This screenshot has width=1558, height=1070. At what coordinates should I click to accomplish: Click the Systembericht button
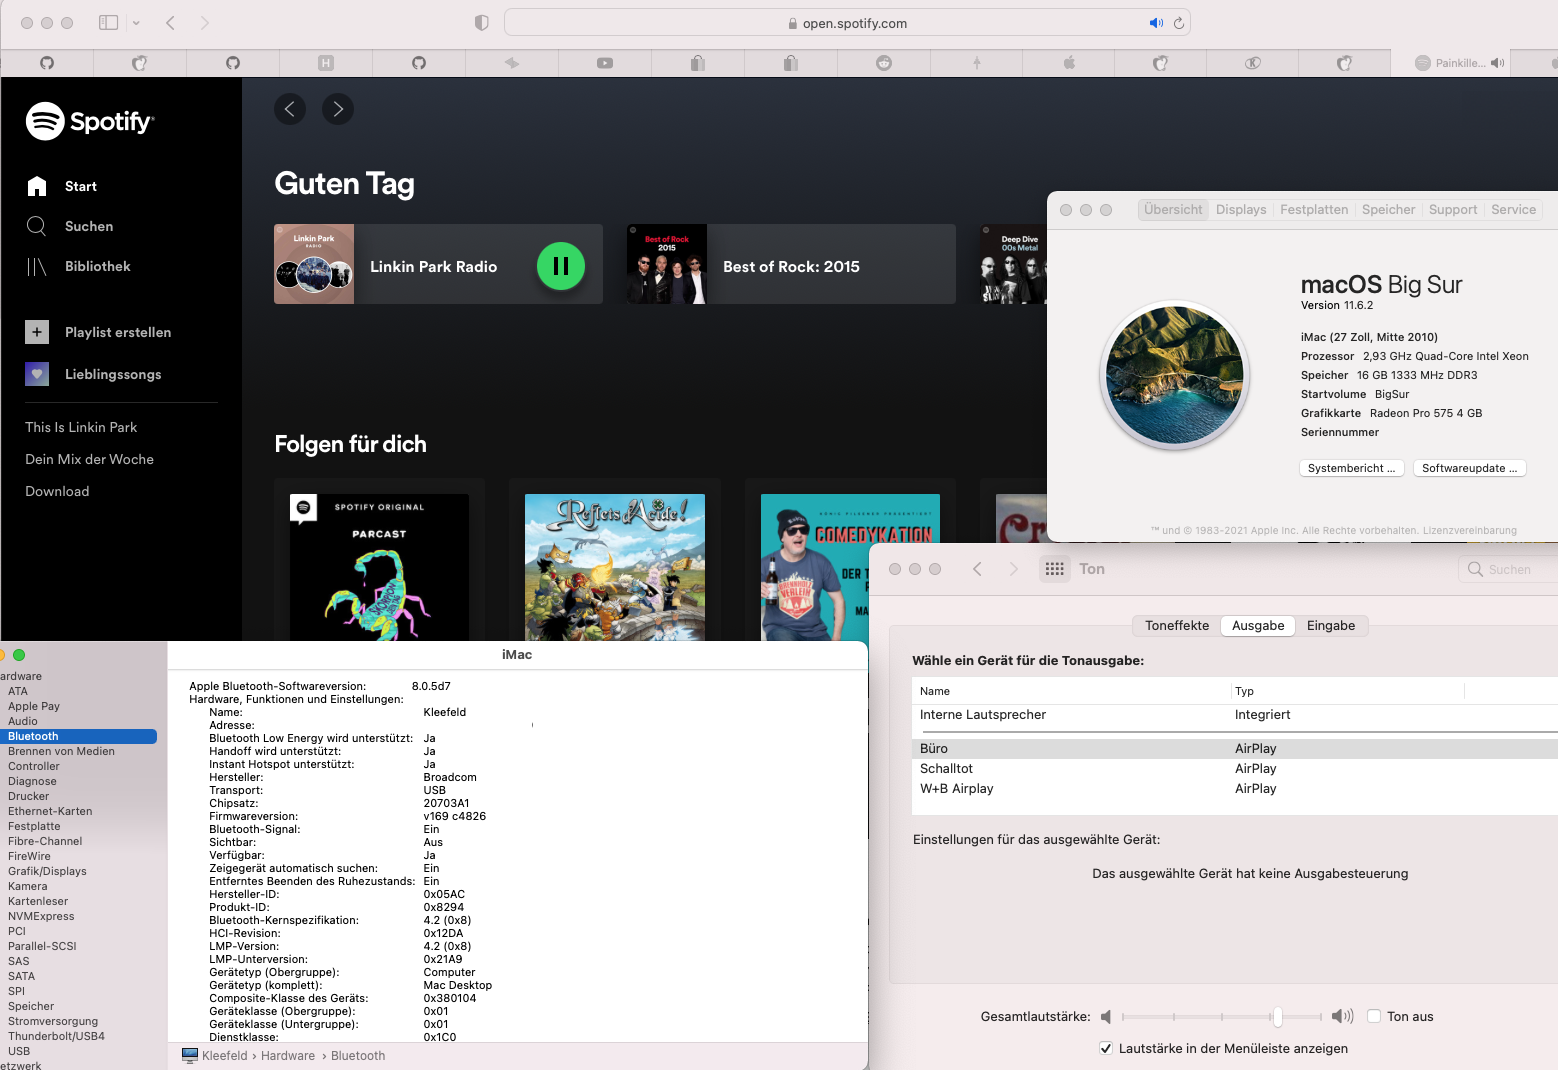pos(1351,467)
